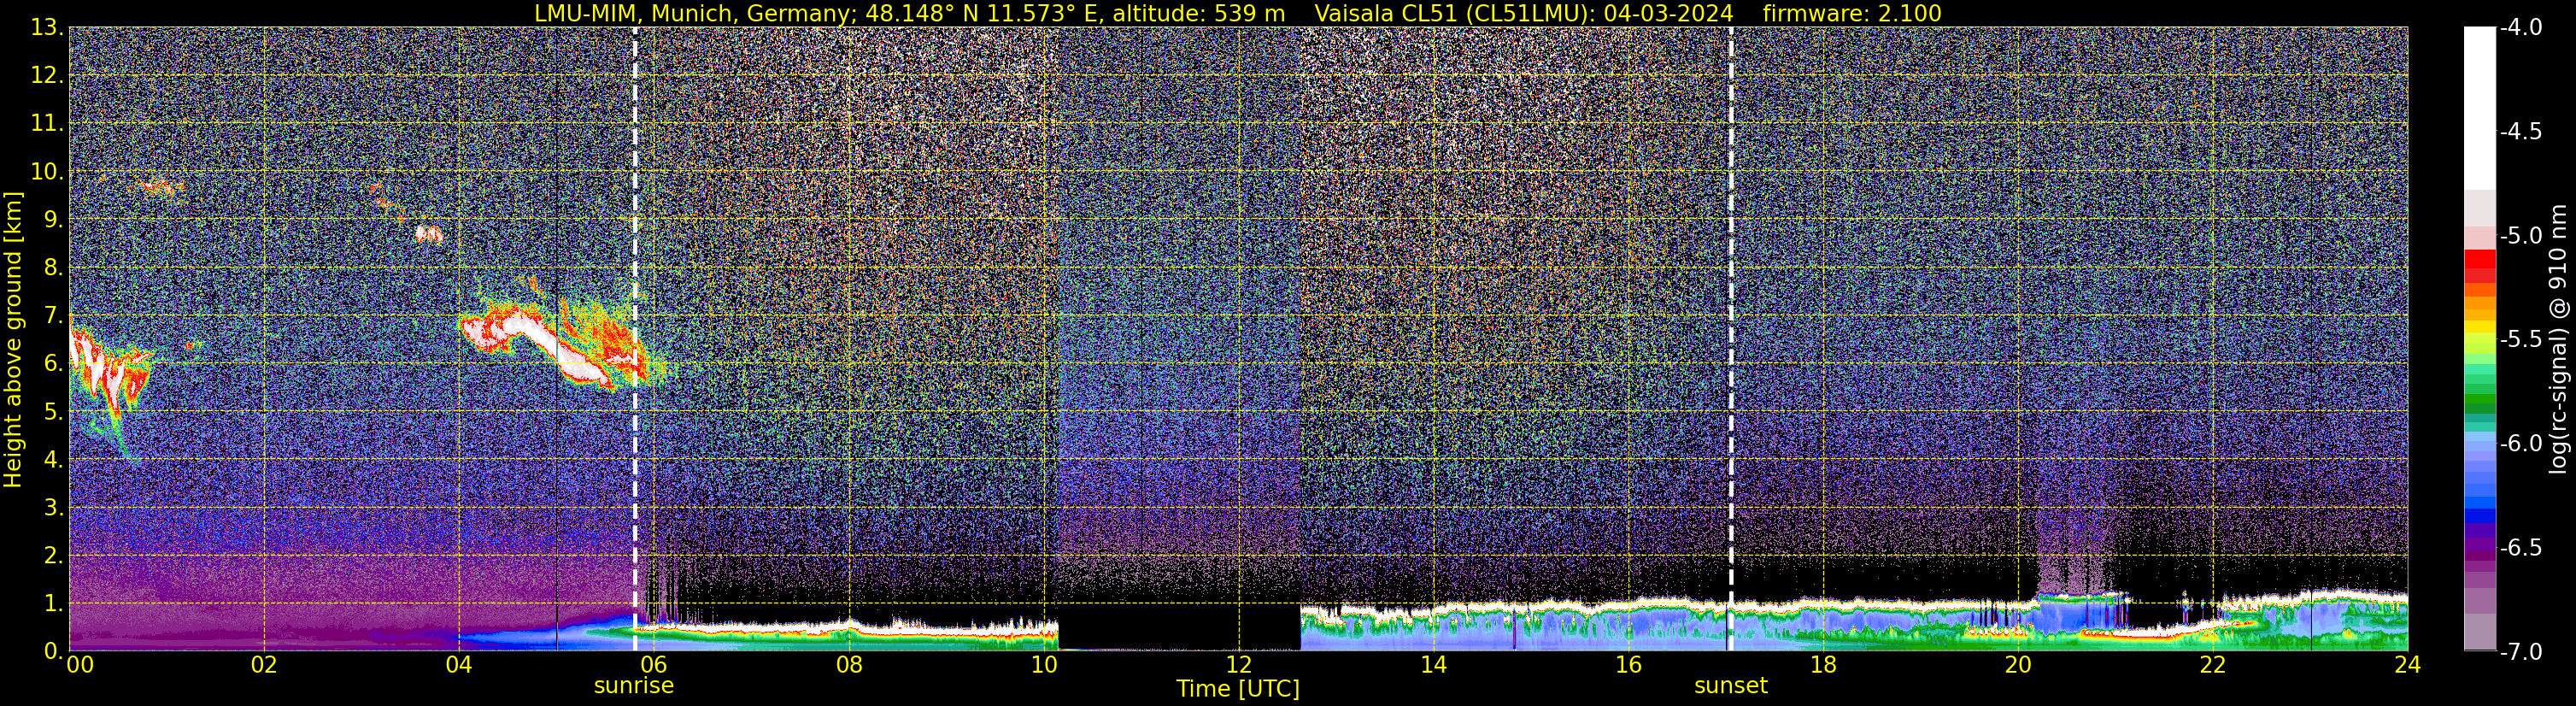Click the '24' time axis tick label
Image resolution: width=2576 pixels, height=706 pixels.
(x=2407, y=665)
